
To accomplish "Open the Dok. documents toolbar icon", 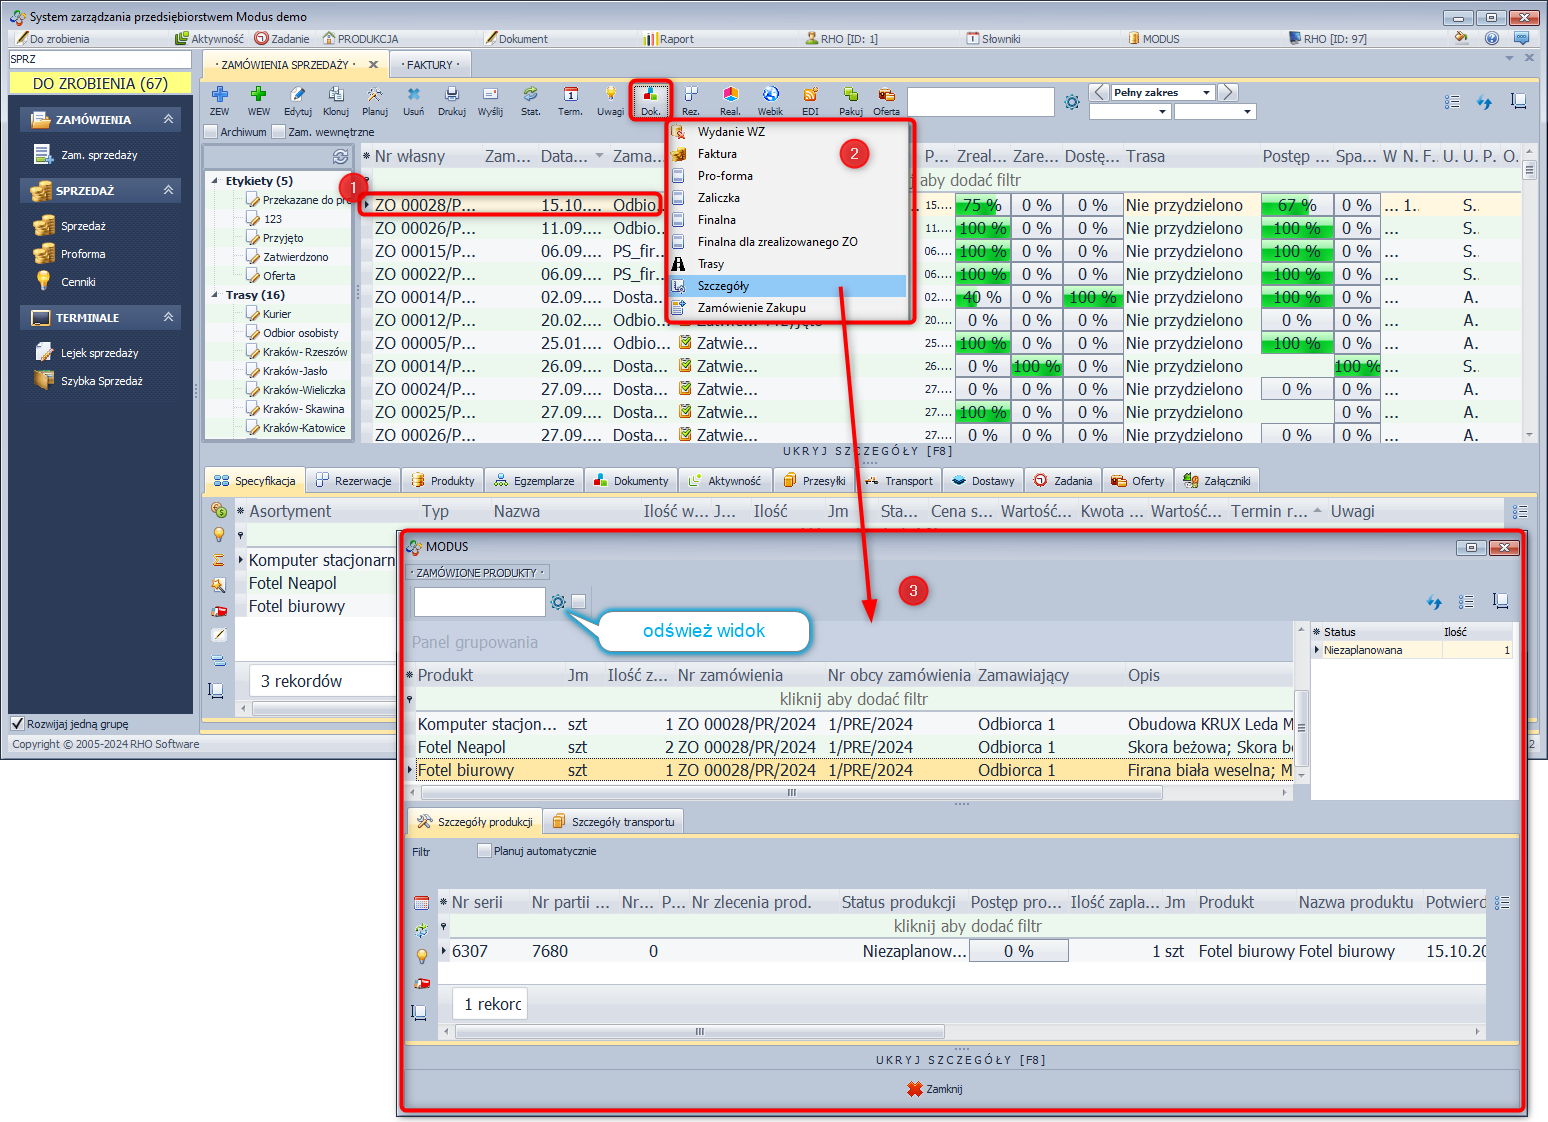I will (650, 99).
